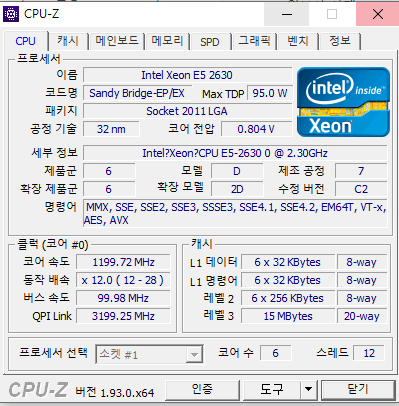Open the 캐시 tab
This screenshot has width=399, height=406.
point(68,41)
